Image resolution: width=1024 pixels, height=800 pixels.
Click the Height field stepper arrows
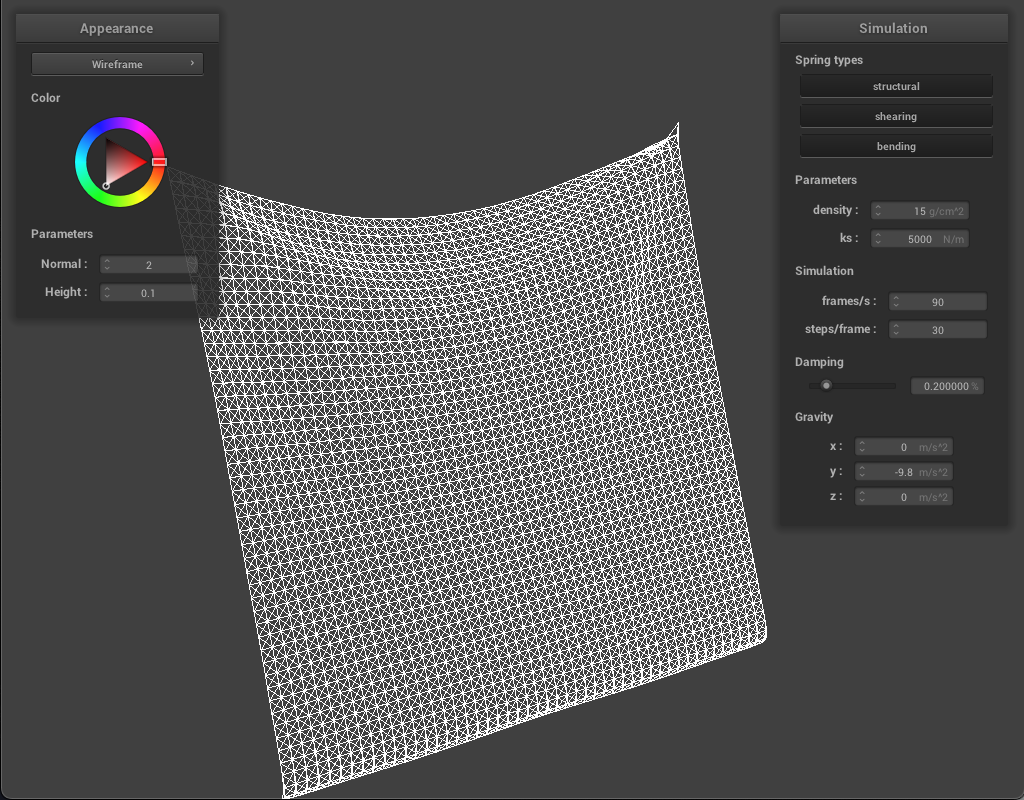point(107,293)
